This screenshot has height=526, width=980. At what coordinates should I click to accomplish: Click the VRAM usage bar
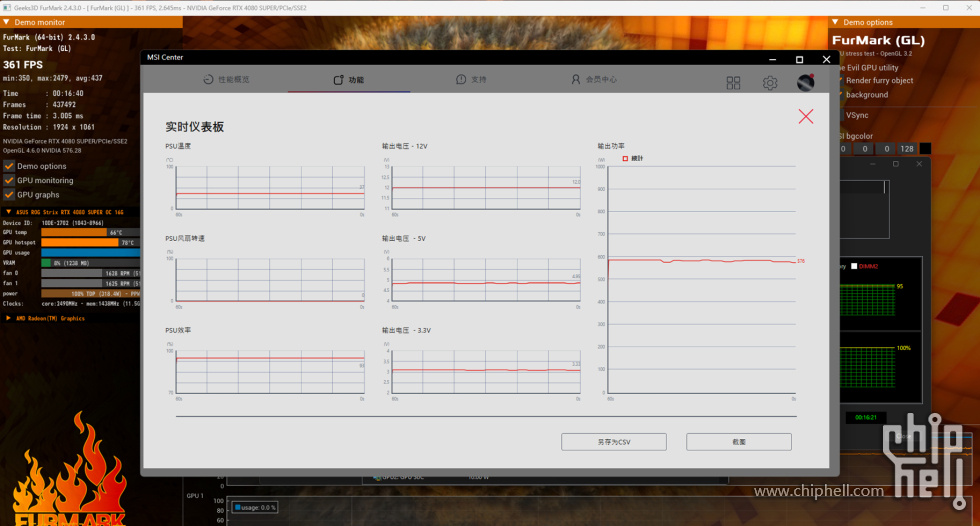[x=91, y=263]
